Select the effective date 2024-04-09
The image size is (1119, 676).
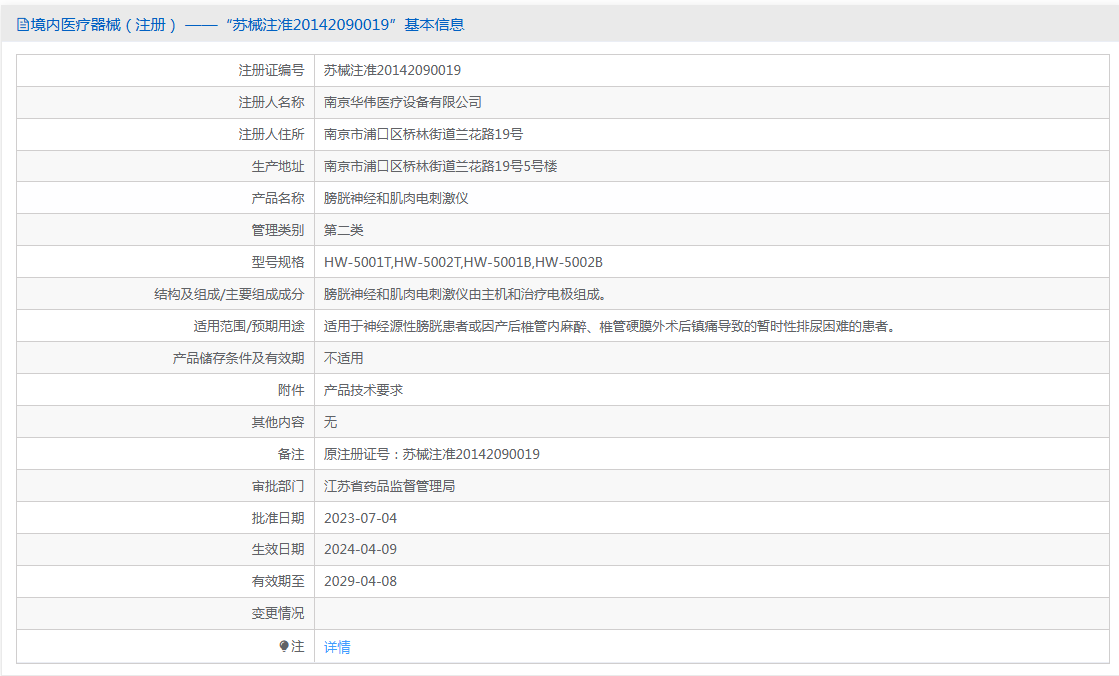point(360,549)
